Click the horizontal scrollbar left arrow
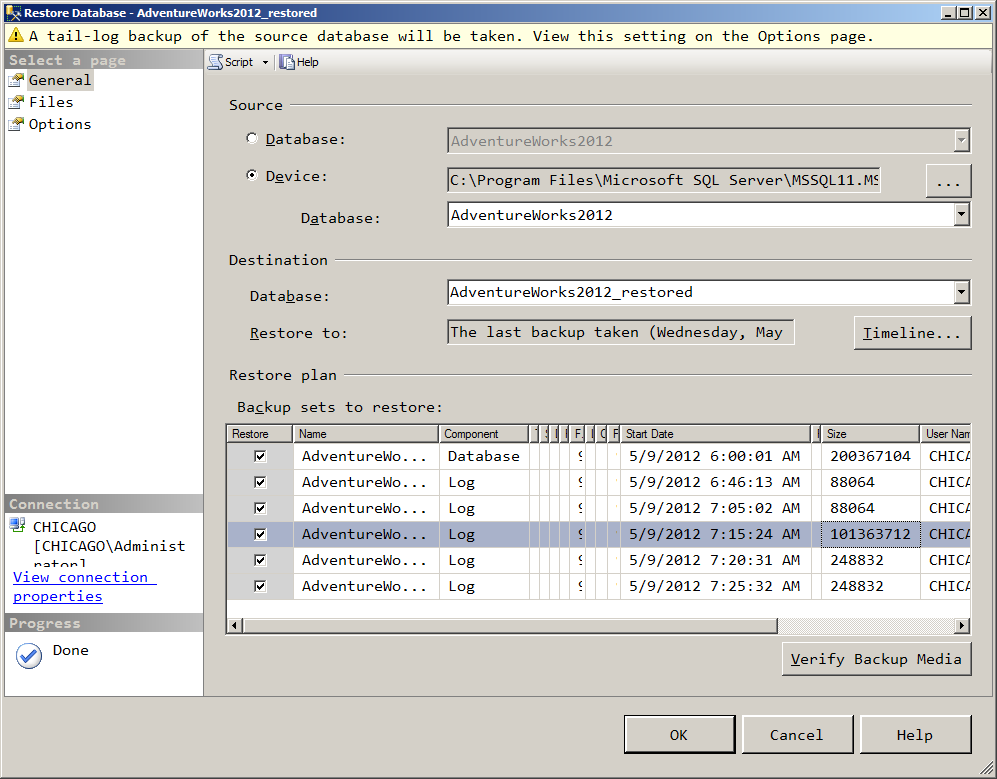 pyautogui.click(x=235, y=626)
